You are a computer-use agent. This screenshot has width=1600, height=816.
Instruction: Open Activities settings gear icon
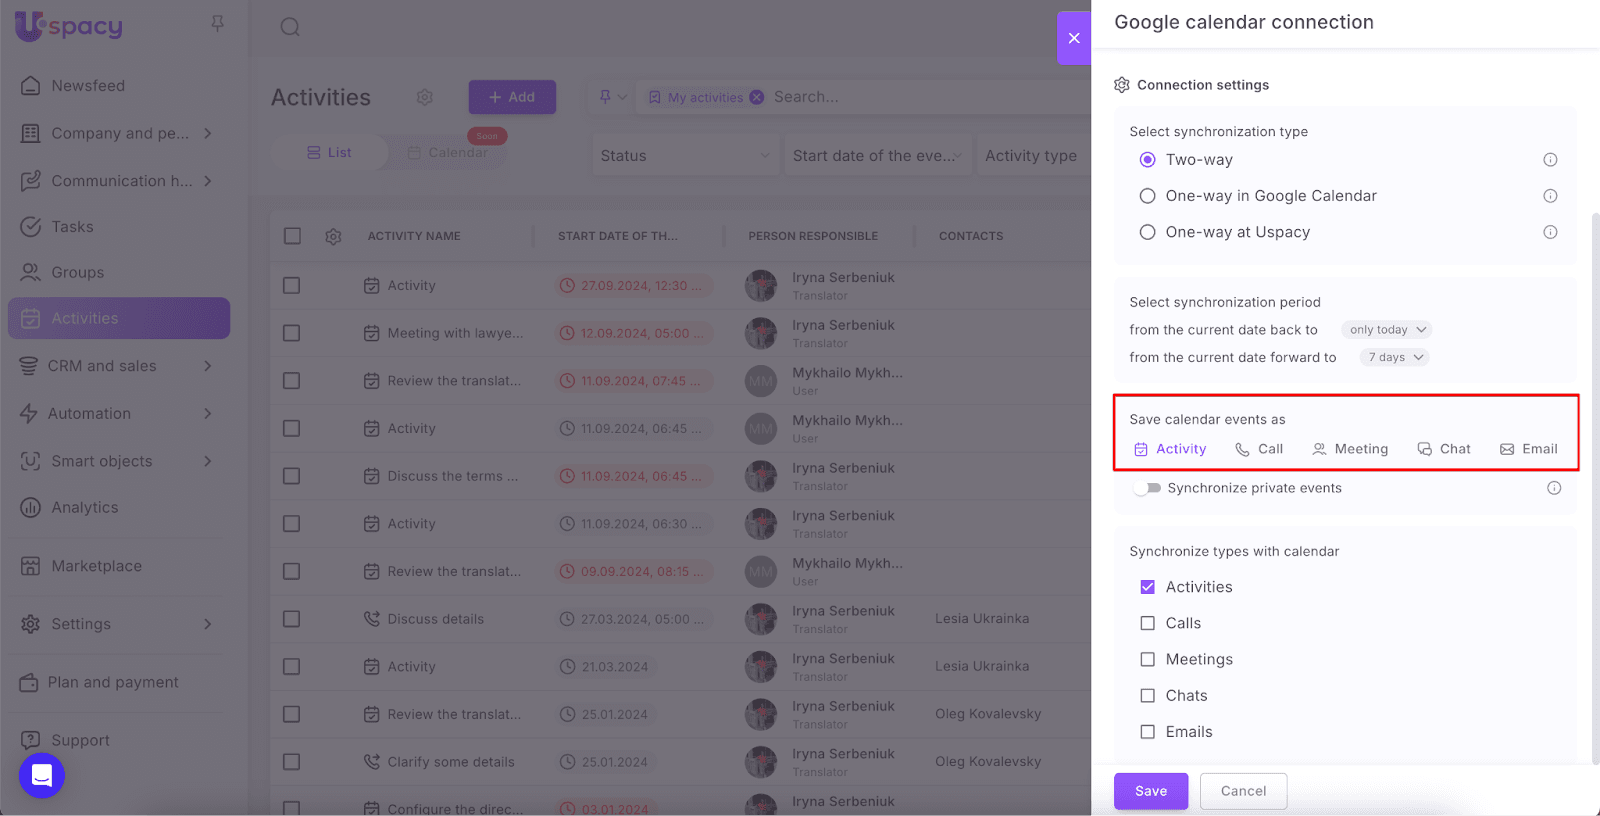(425, 97)
